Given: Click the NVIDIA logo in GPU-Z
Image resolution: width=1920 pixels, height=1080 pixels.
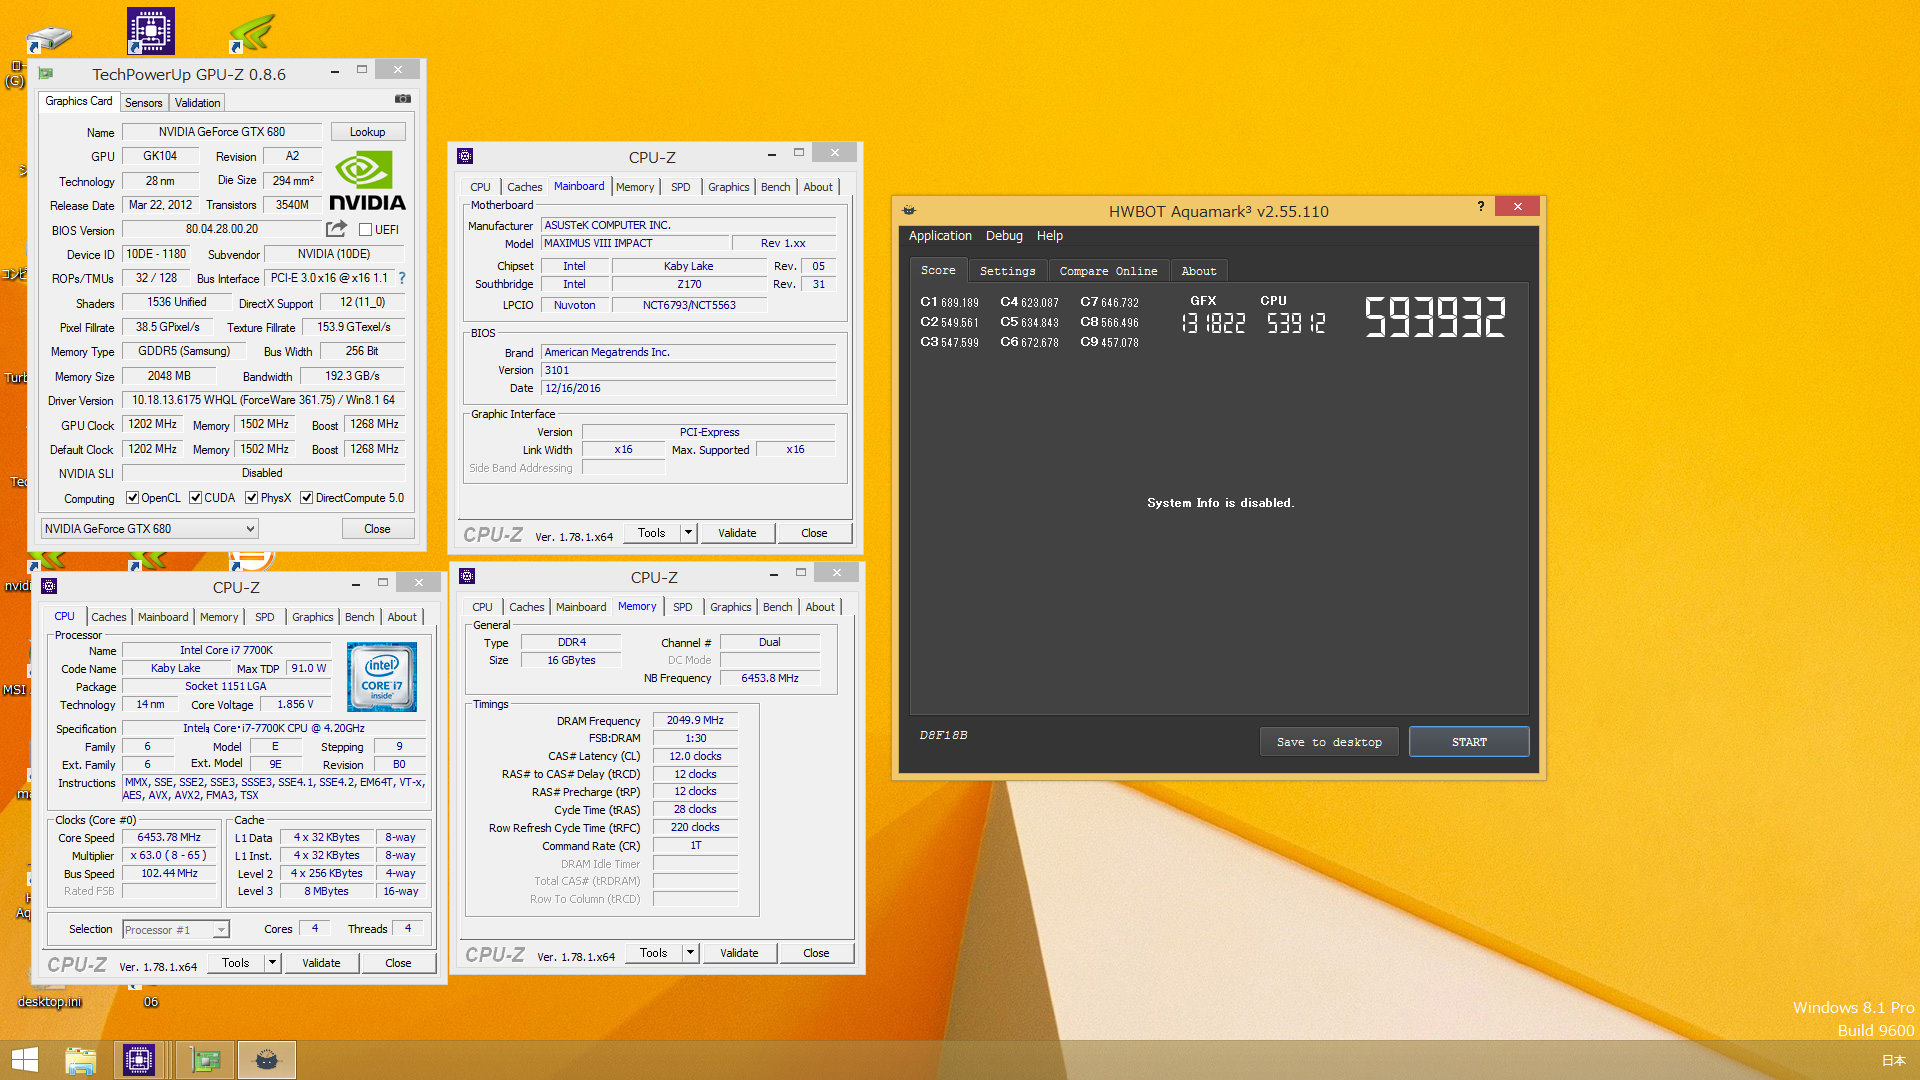Looking at the screenshot, I should [367, 181].
